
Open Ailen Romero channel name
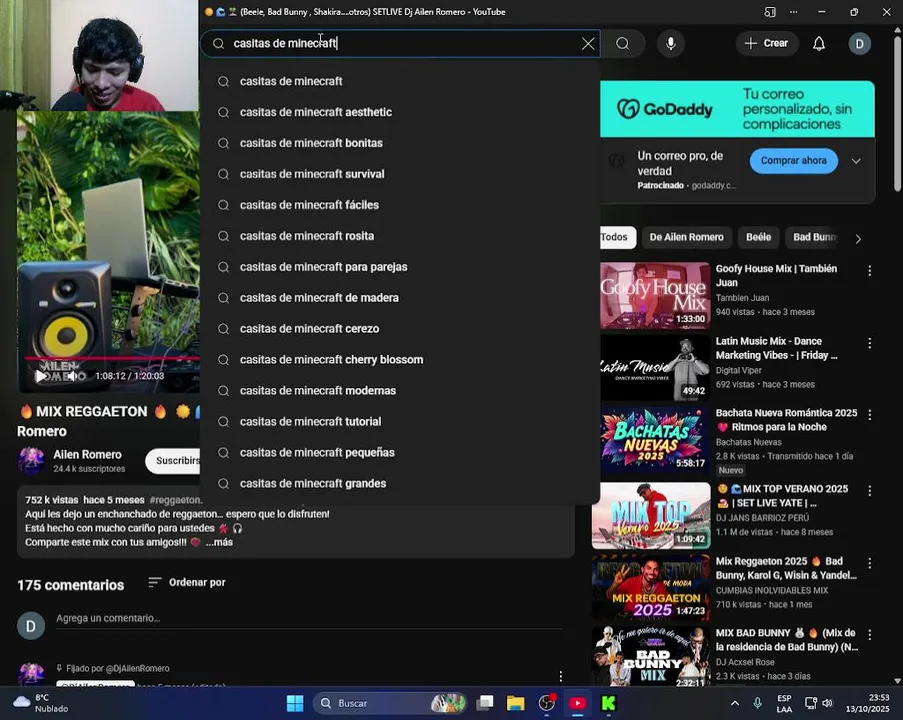tap(88, 454)
